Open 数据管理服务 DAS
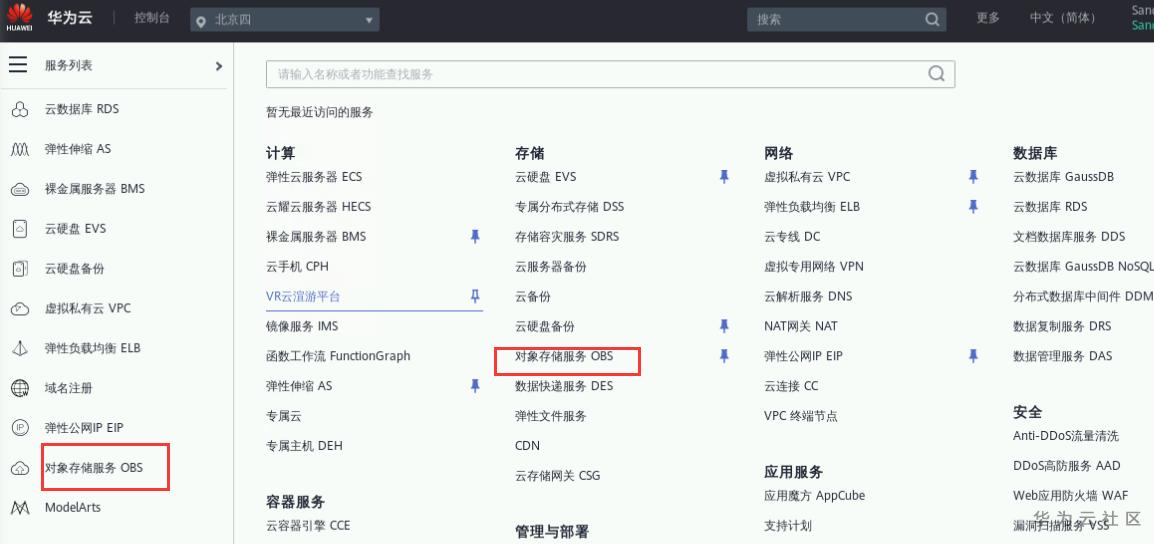The image size is (1154, 544). pos(1063,356)
